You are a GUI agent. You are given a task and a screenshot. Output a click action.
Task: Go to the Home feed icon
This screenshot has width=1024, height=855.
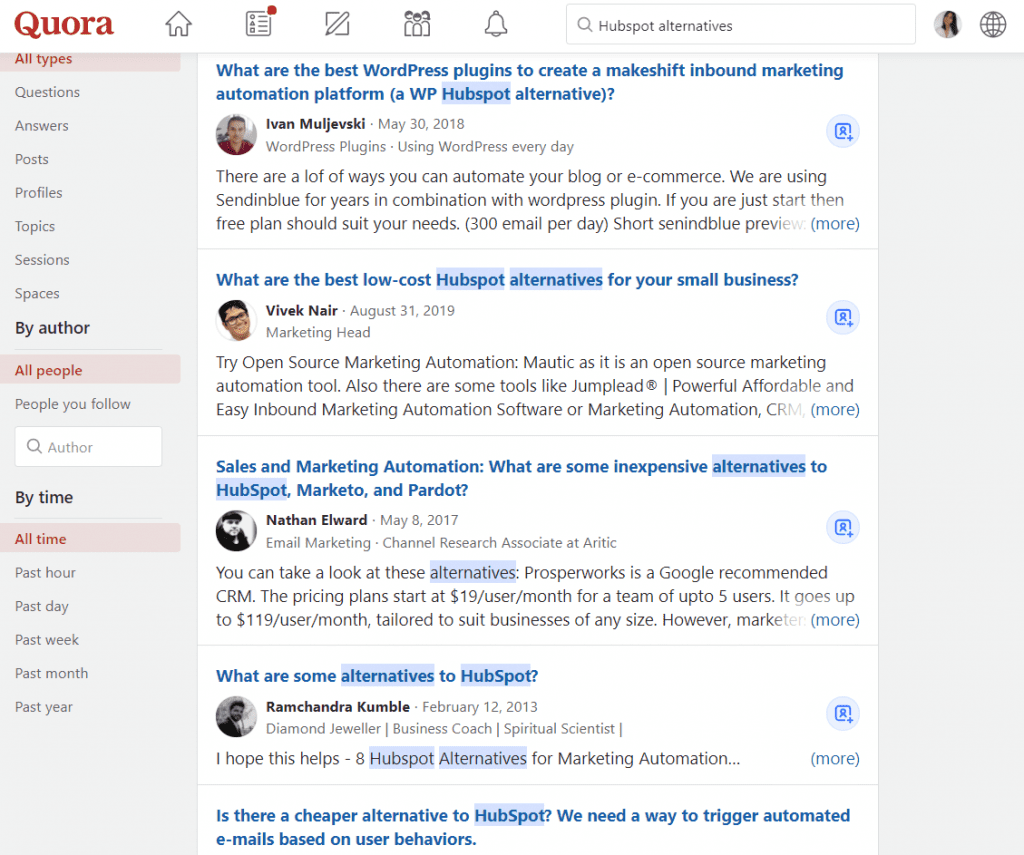178,24
